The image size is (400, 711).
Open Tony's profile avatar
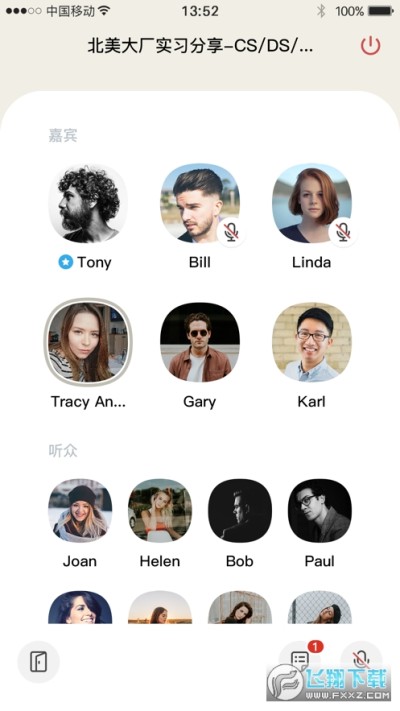coord(88,203)
